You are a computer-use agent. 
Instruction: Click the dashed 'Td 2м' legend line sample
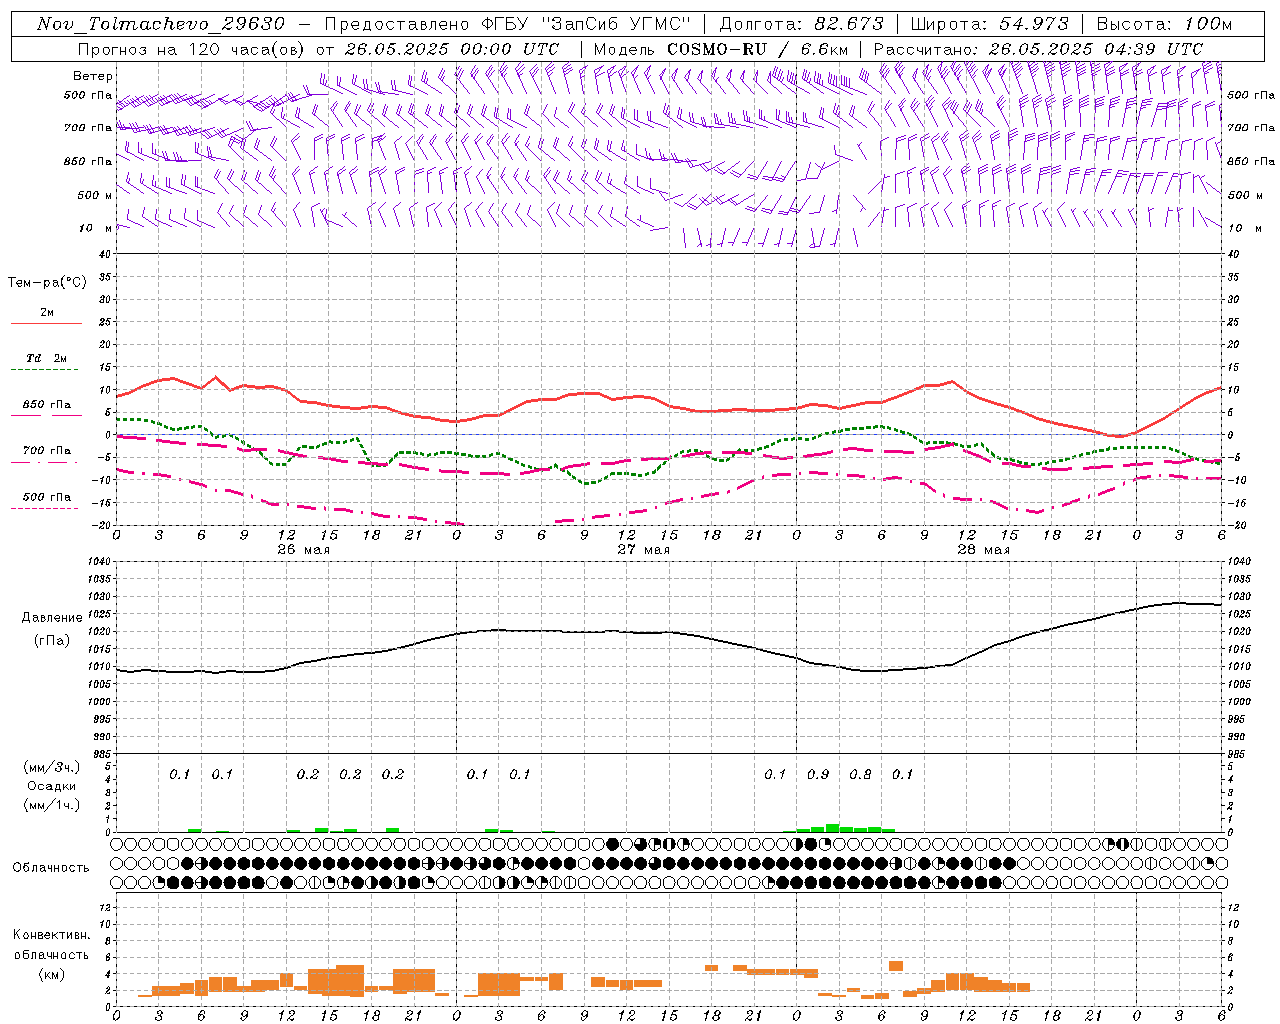(x=46, y=371)
